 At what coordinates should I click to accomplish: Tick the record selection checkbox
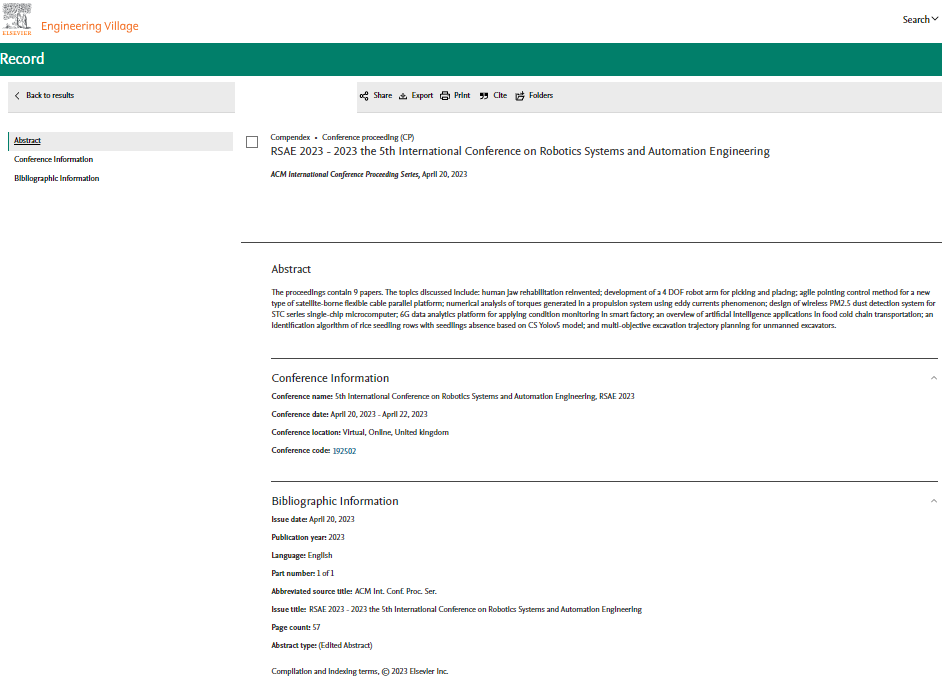click(x=252, y=142)
